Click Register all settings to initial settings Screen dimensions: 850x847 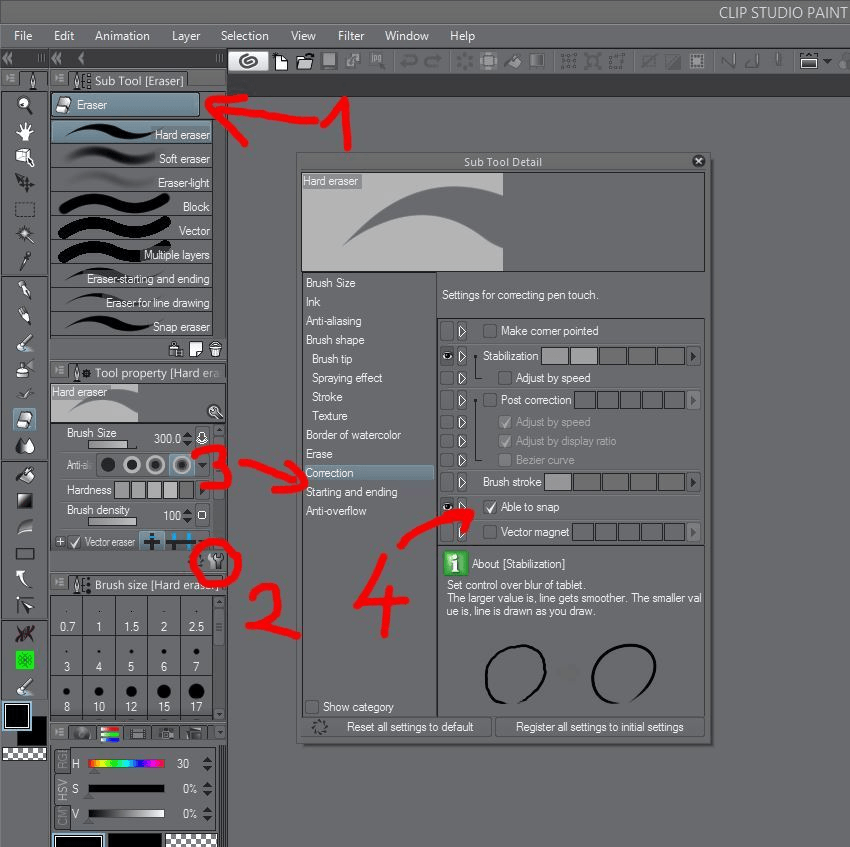599,727
